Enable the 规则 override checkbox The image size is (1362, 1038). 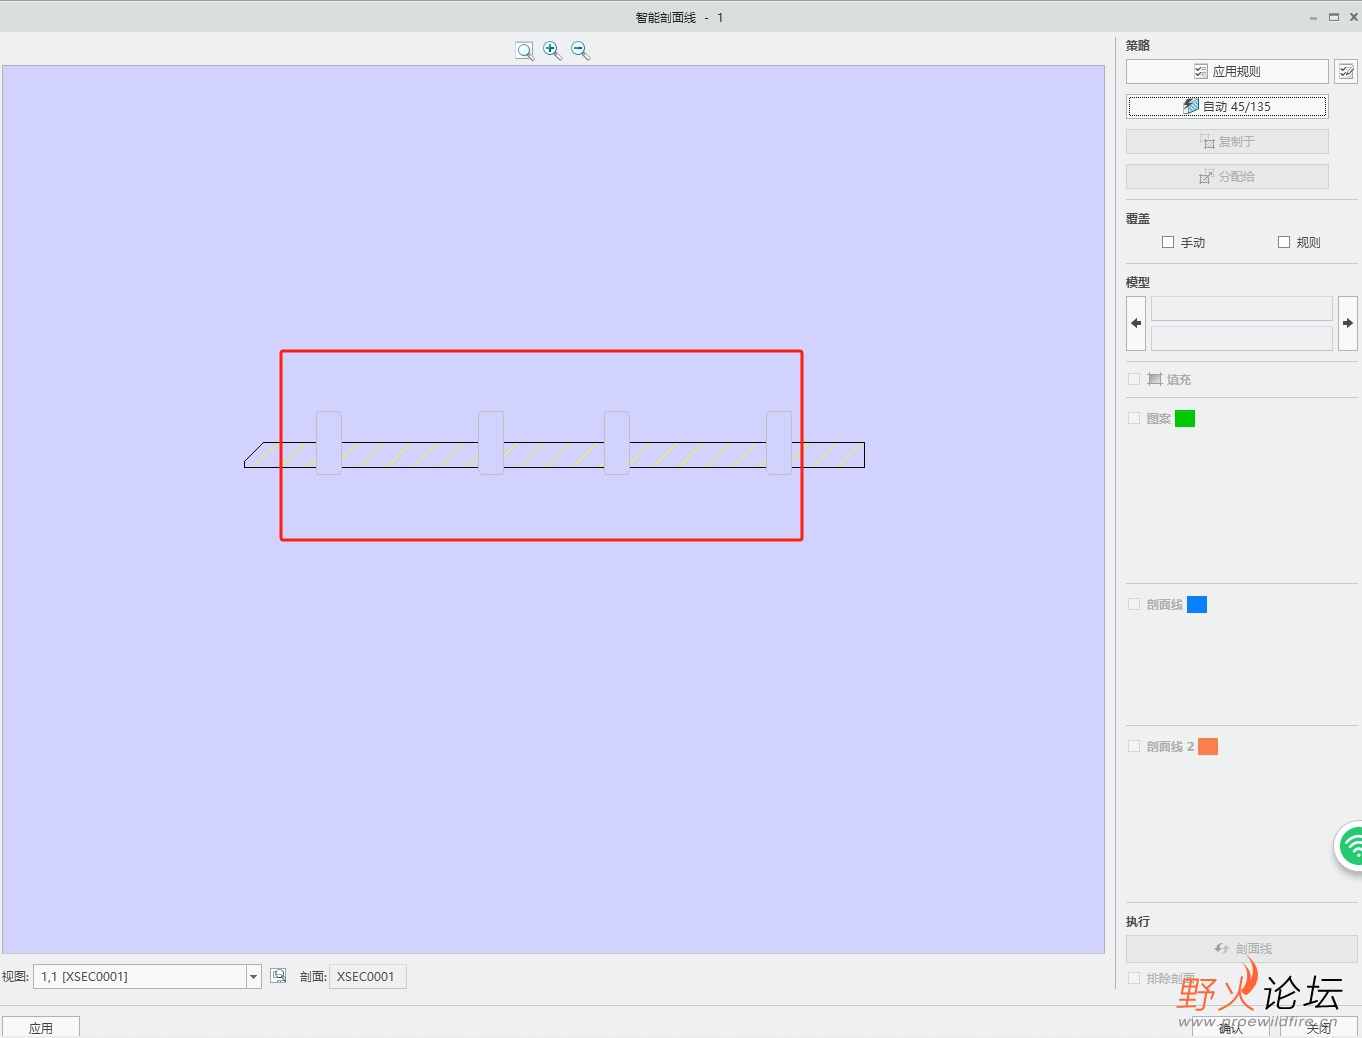point(1284,242)
